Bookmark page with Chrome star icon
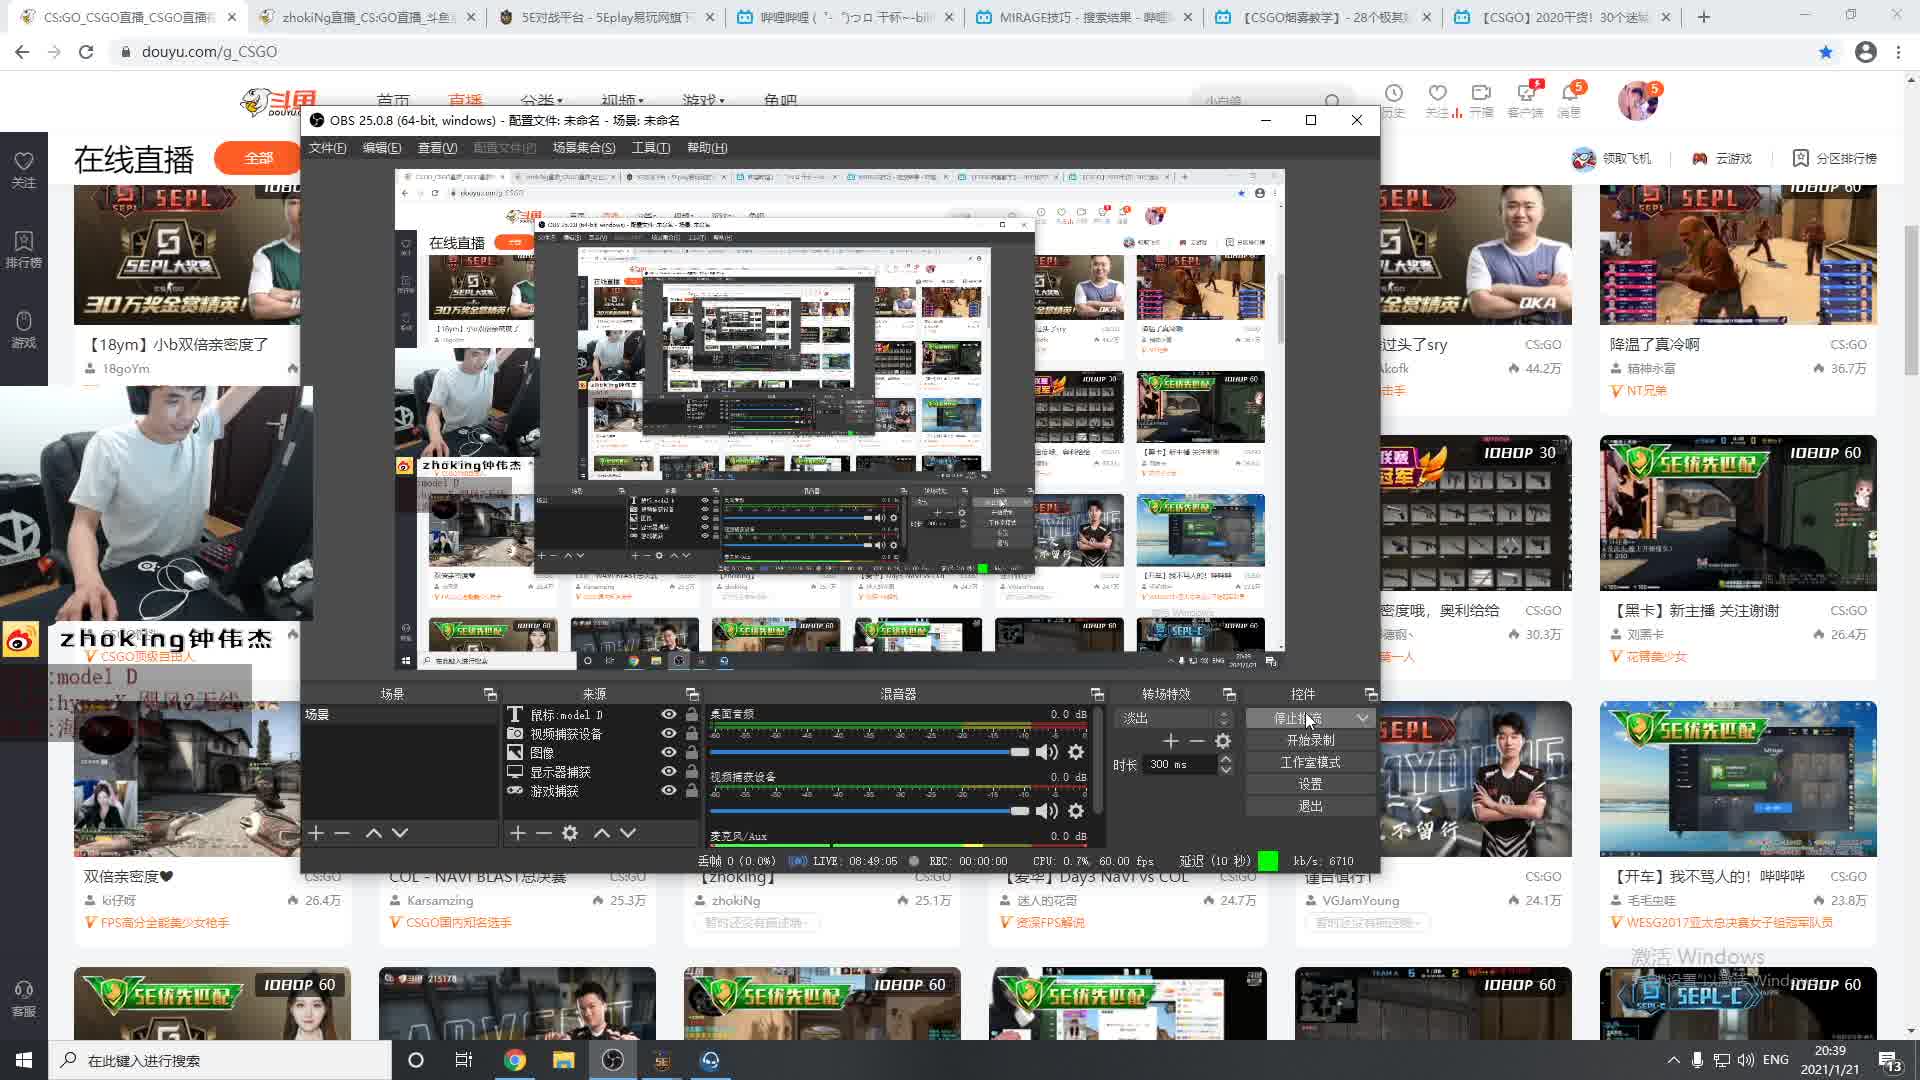The height and width of the screenshot is (1080, 1920). click(x=1826, y=52)
